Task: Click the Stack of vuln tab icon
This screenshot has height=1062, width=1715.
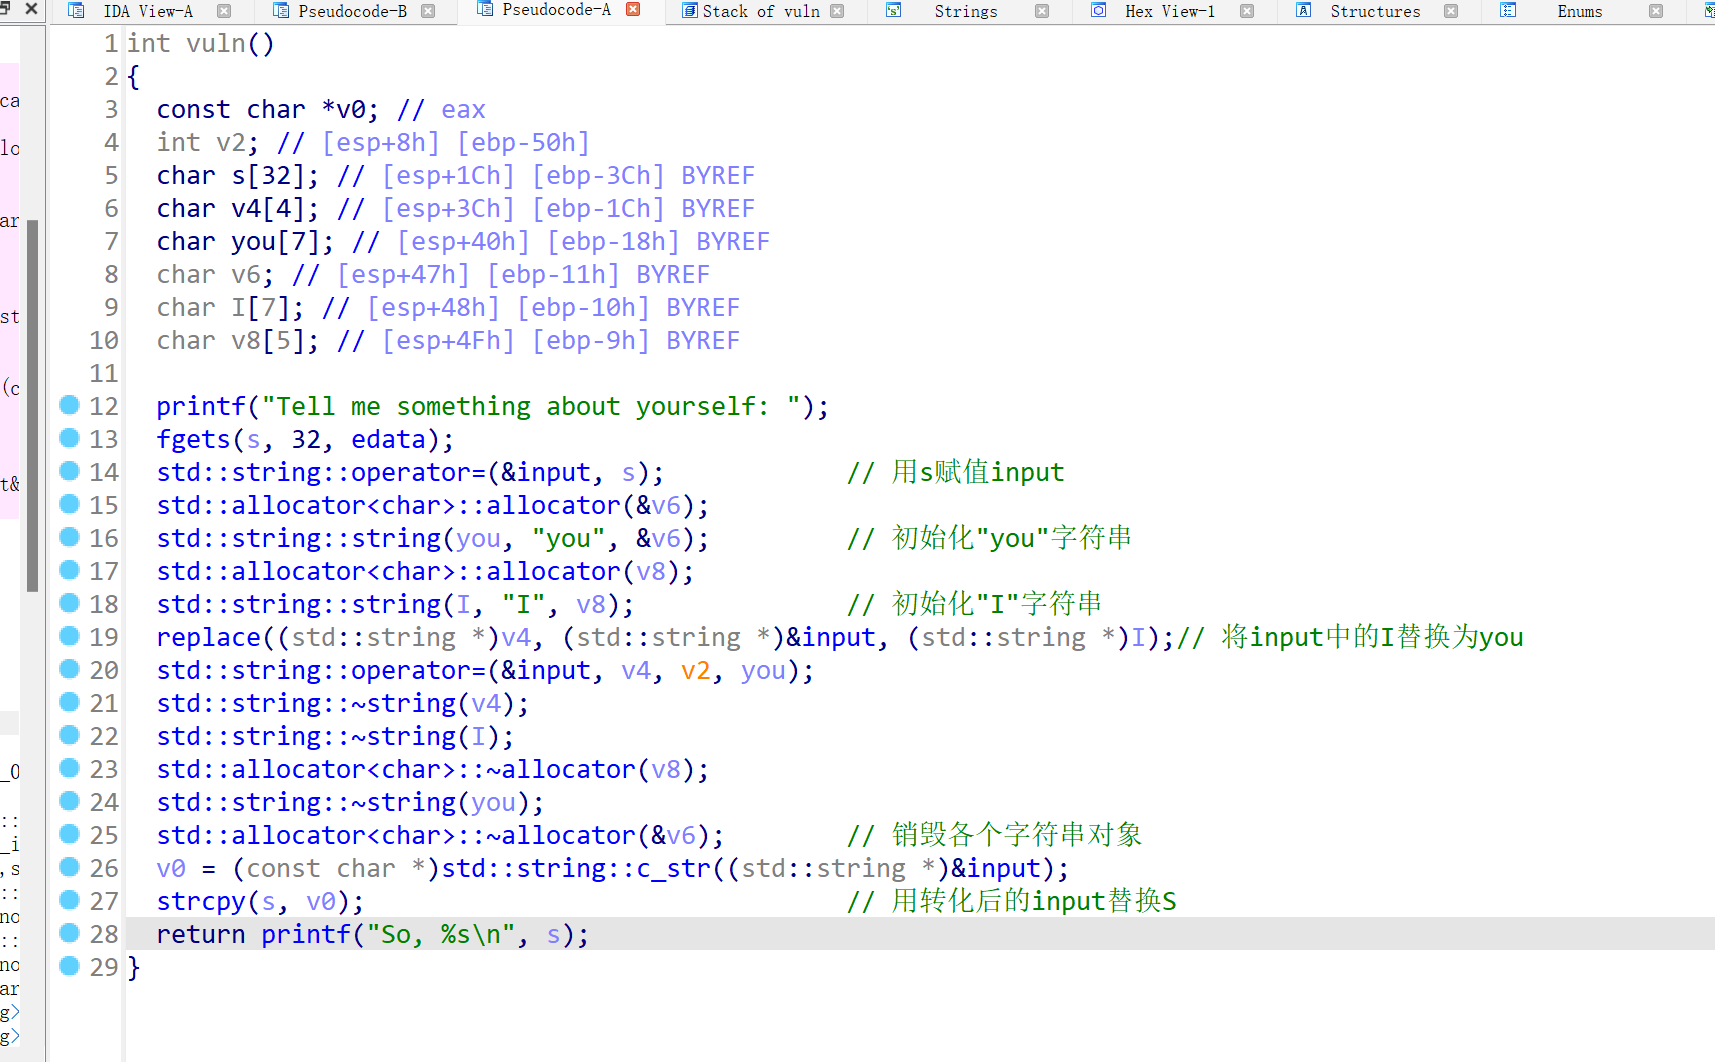Action: pos(689,11)
